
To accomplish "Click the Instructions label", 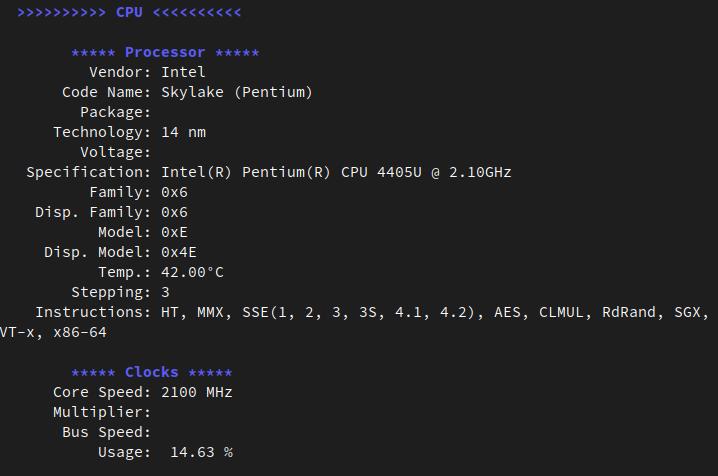I will tap(93, 312).
